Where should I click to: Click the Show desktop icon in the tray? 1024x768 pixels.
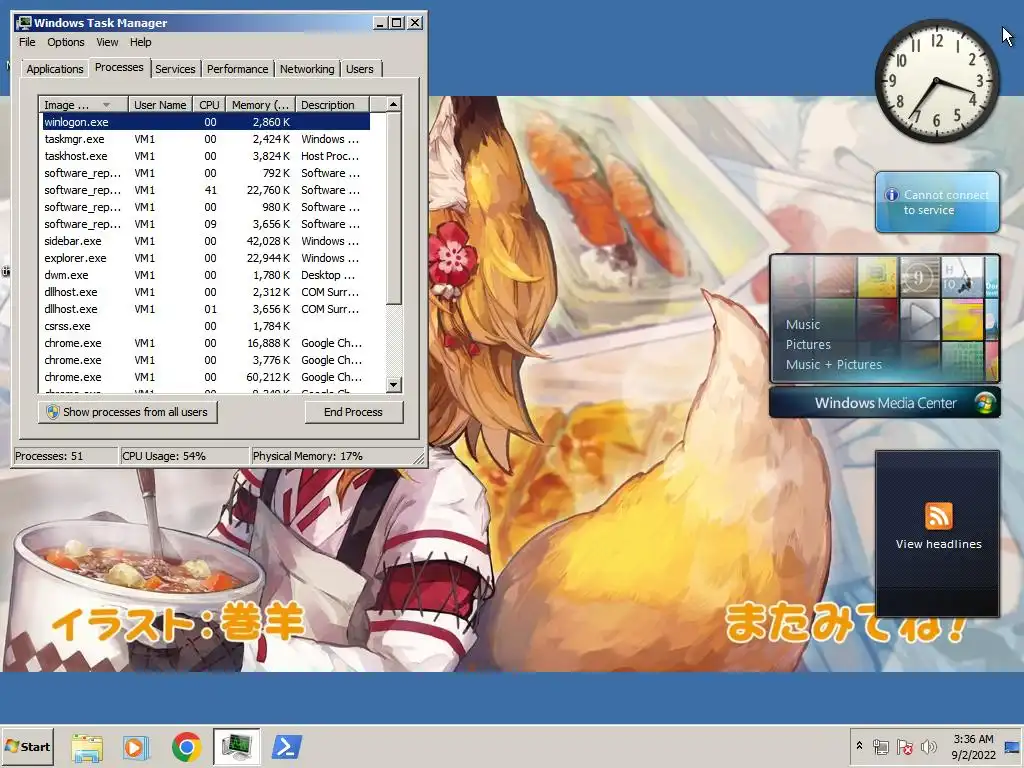pos(1012,746)
